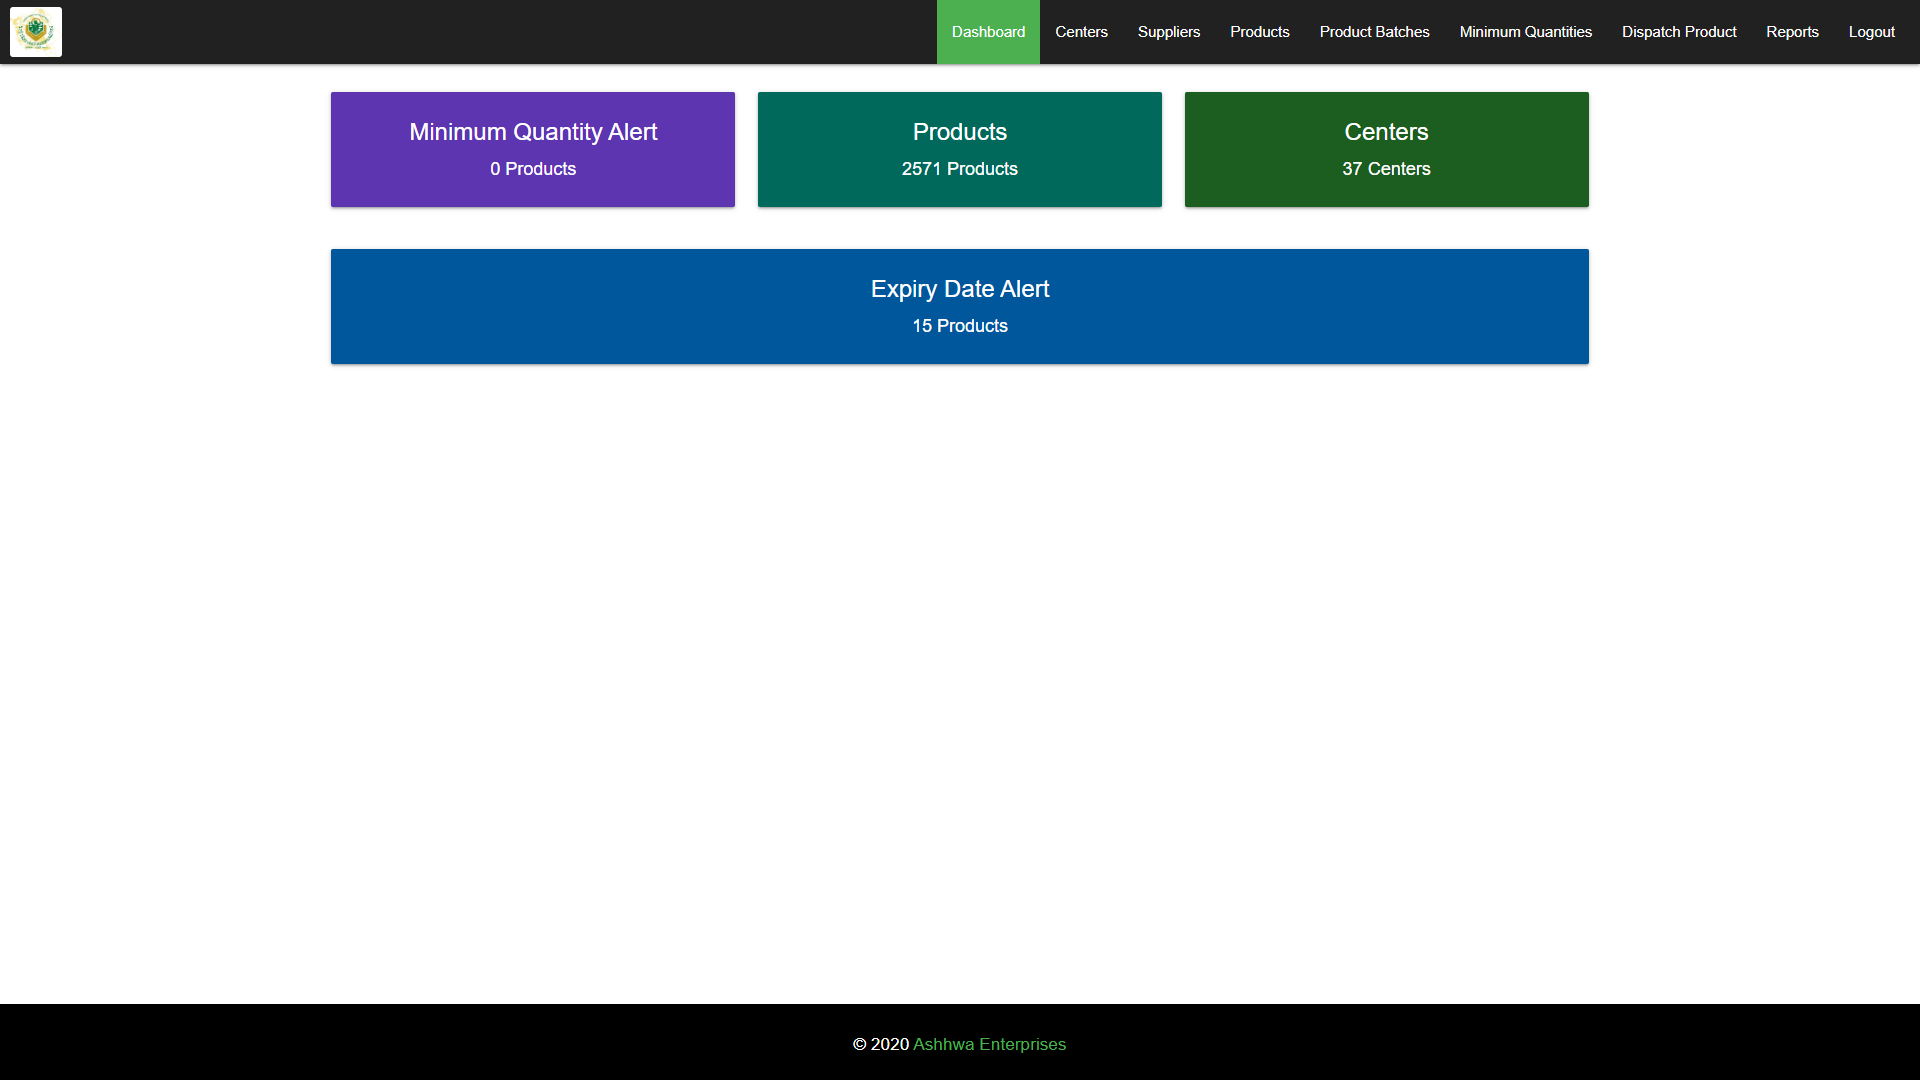
Task: Open the Dashboard nav tab
Action: [x=988, y=32]
